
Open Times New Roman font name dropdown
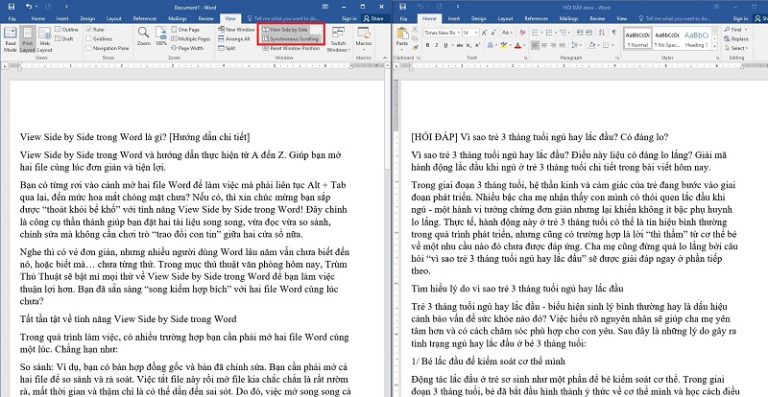click(x=459, y=33)
